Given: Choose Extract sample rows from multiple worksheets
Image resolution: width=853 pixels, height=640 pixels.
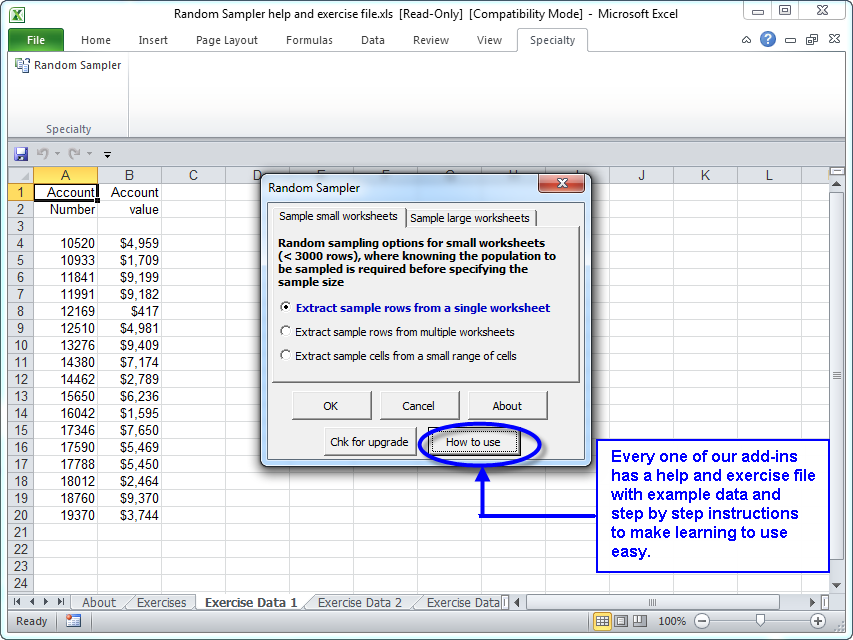Looking at the screenshot, I should coord(286,331).
